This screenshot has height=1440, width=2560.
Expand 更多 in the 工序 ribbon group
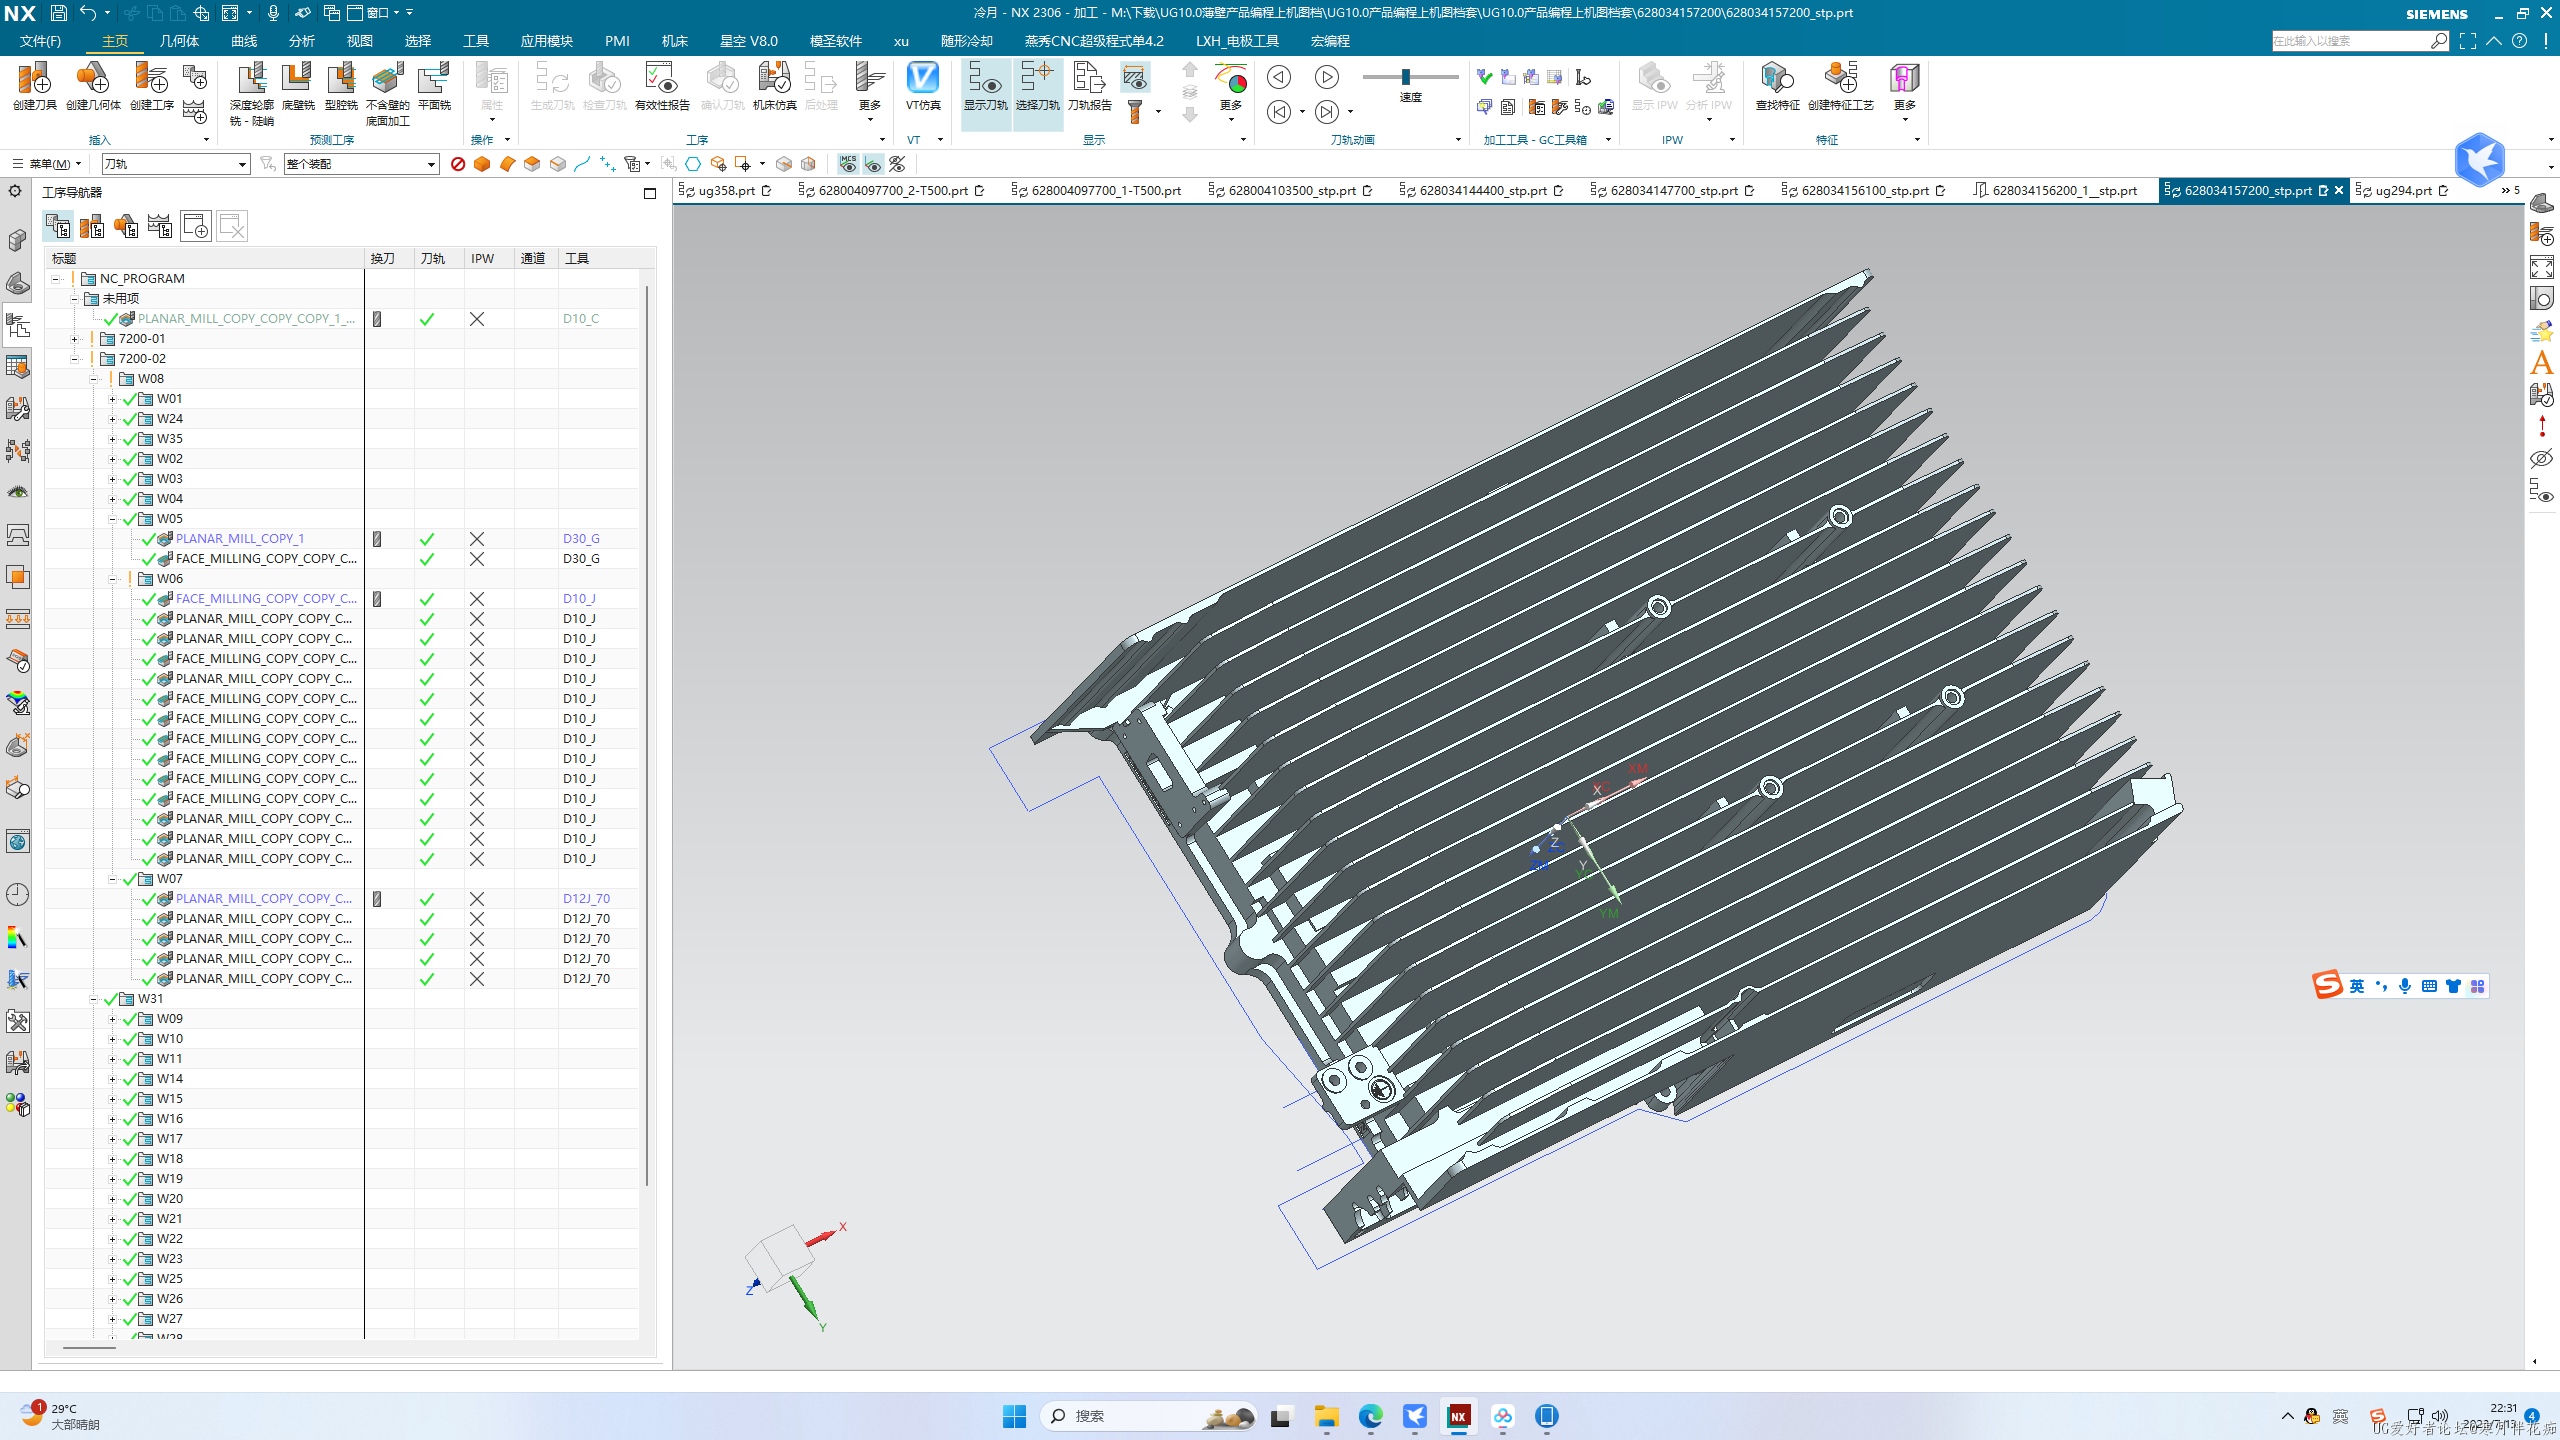click(869, 92)
